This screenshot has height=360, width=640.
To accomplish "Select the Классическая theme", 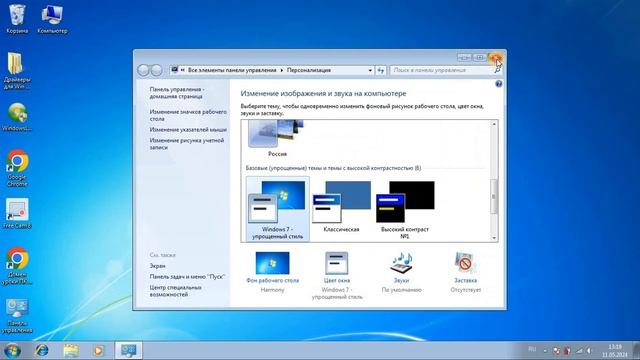I will click(x=341, y=207).
